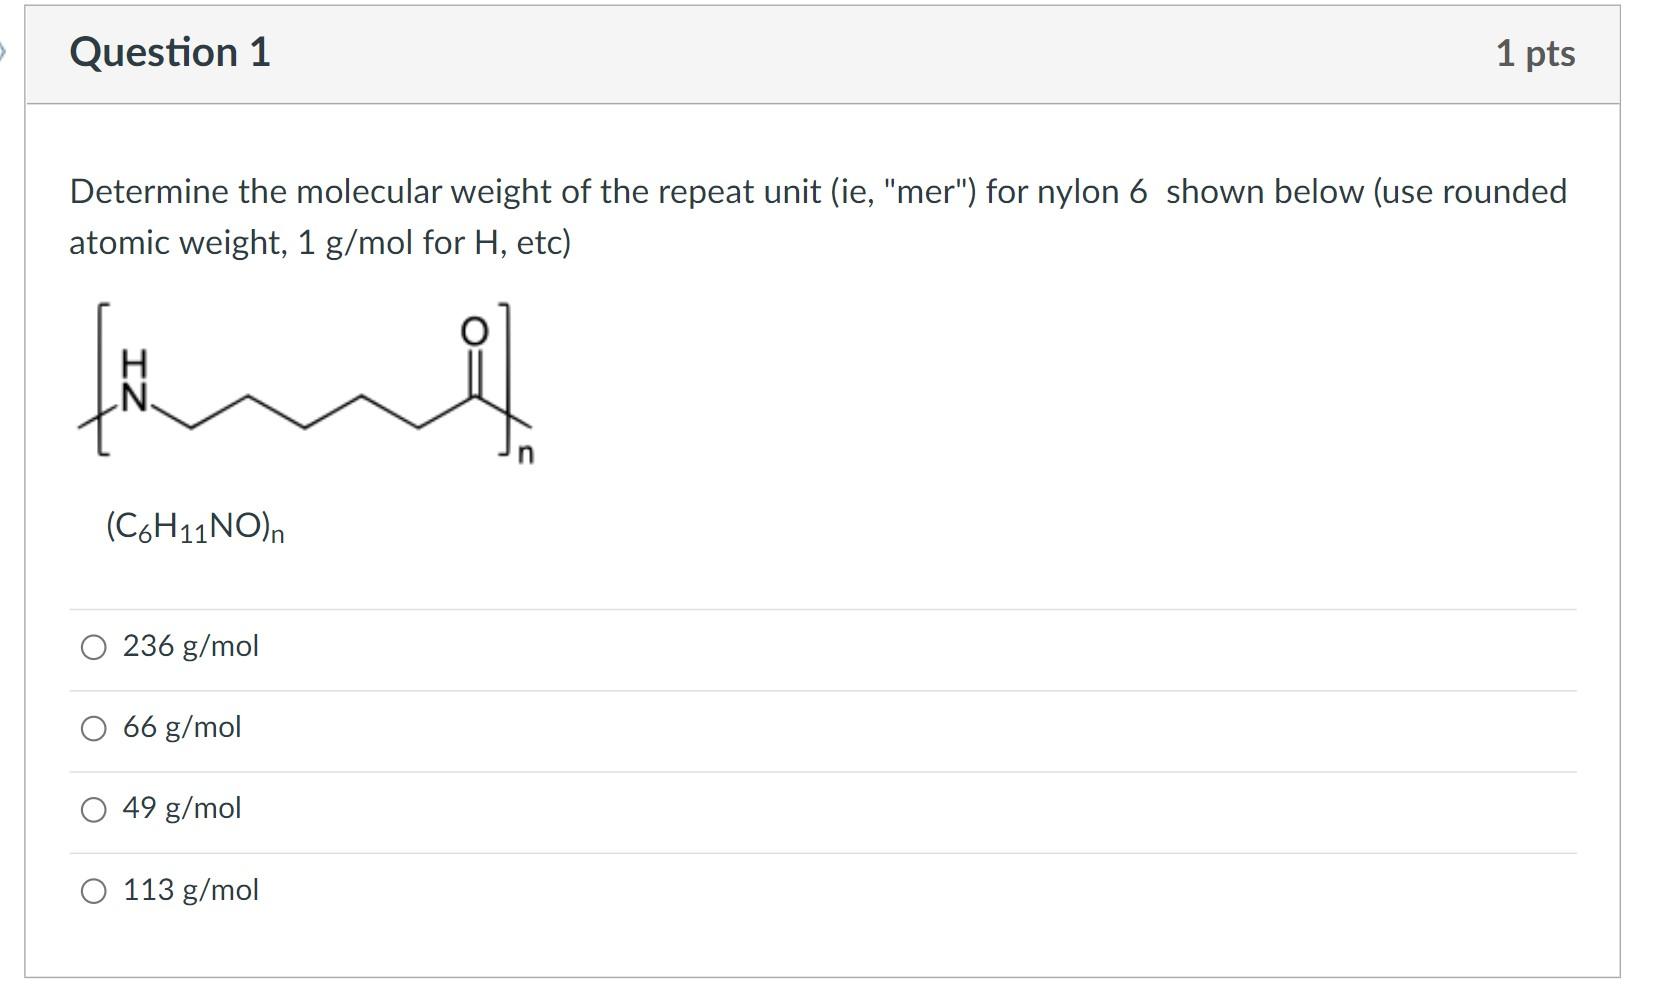
Task: Click the nylon 6 structure diagram
Action: pos(305,385)
